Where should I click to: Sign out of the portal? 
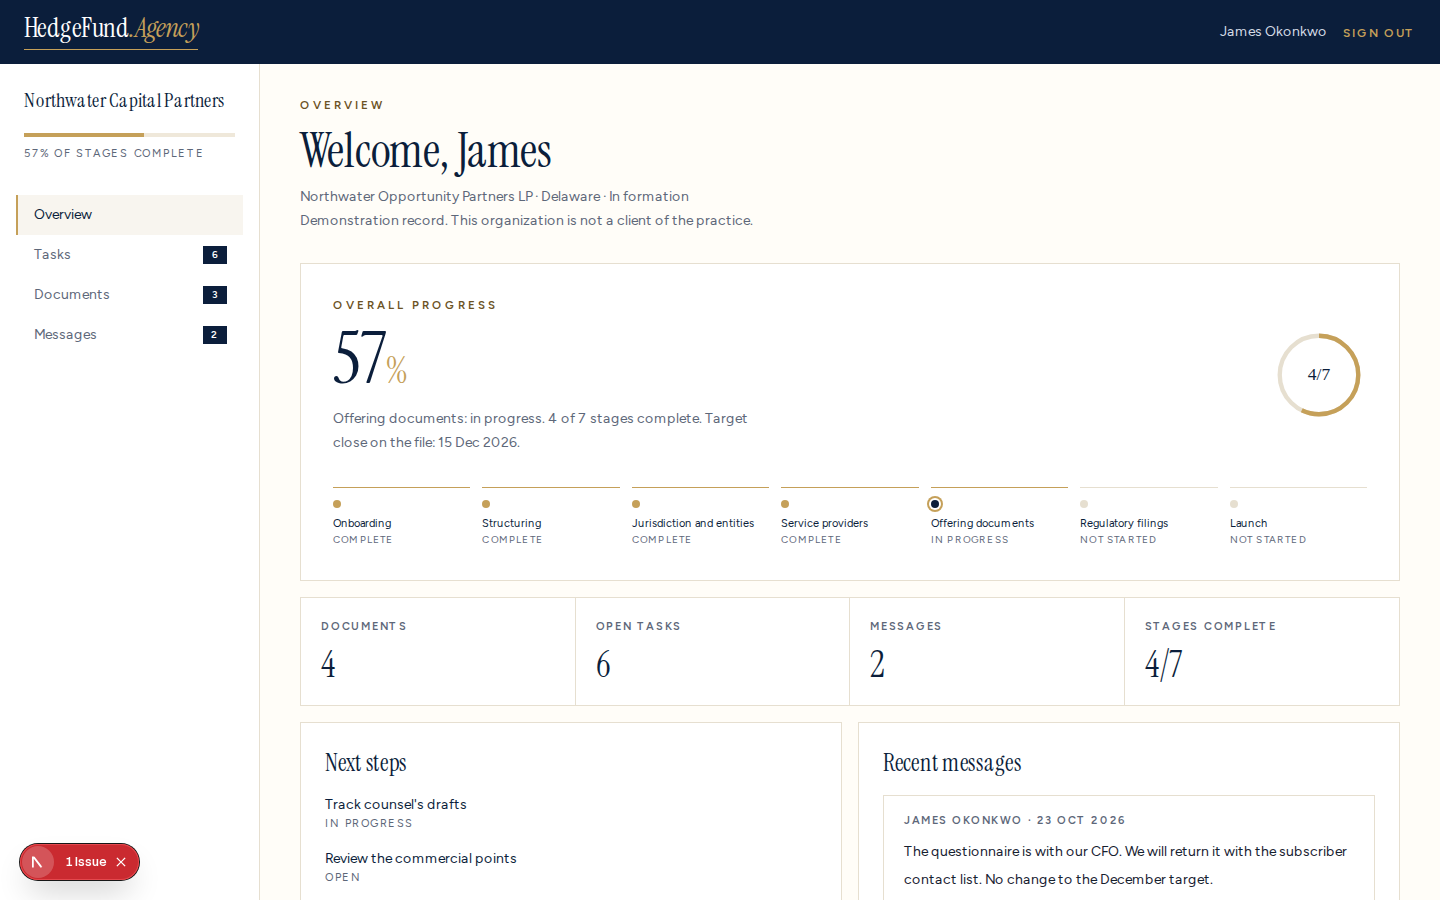point(1378,33)
